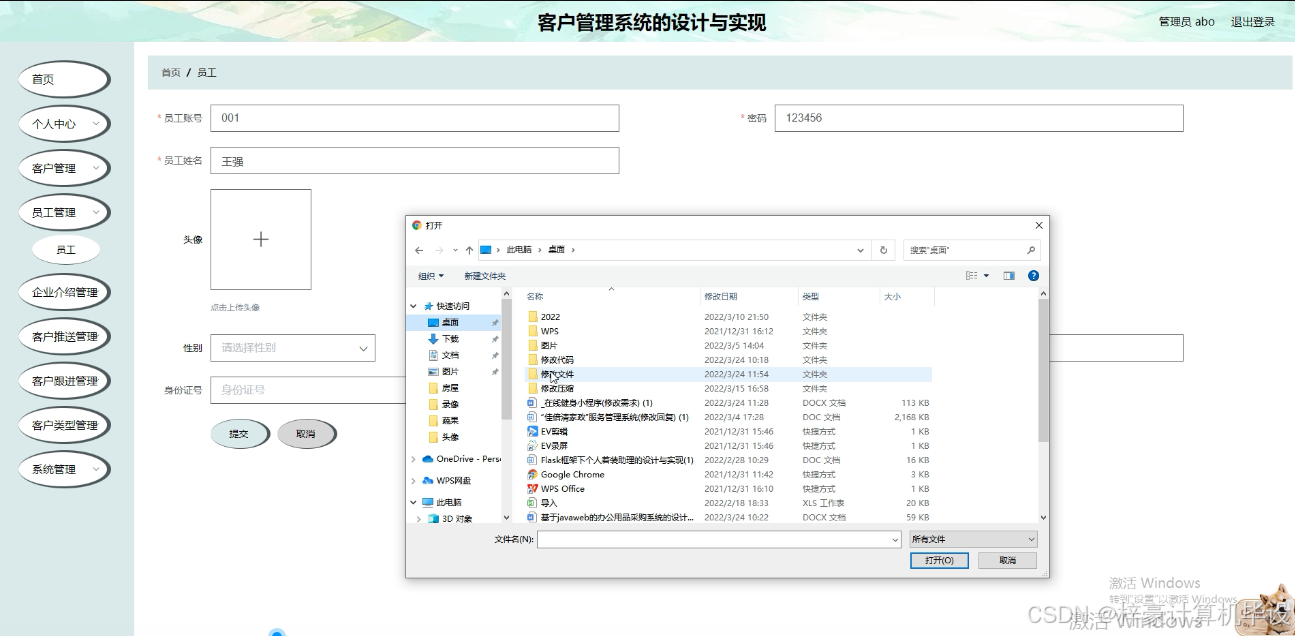This screenshot has width=1295, height=636.
Task: Select the Google Chrome shortcut in the file list
Action: point(573,474)
